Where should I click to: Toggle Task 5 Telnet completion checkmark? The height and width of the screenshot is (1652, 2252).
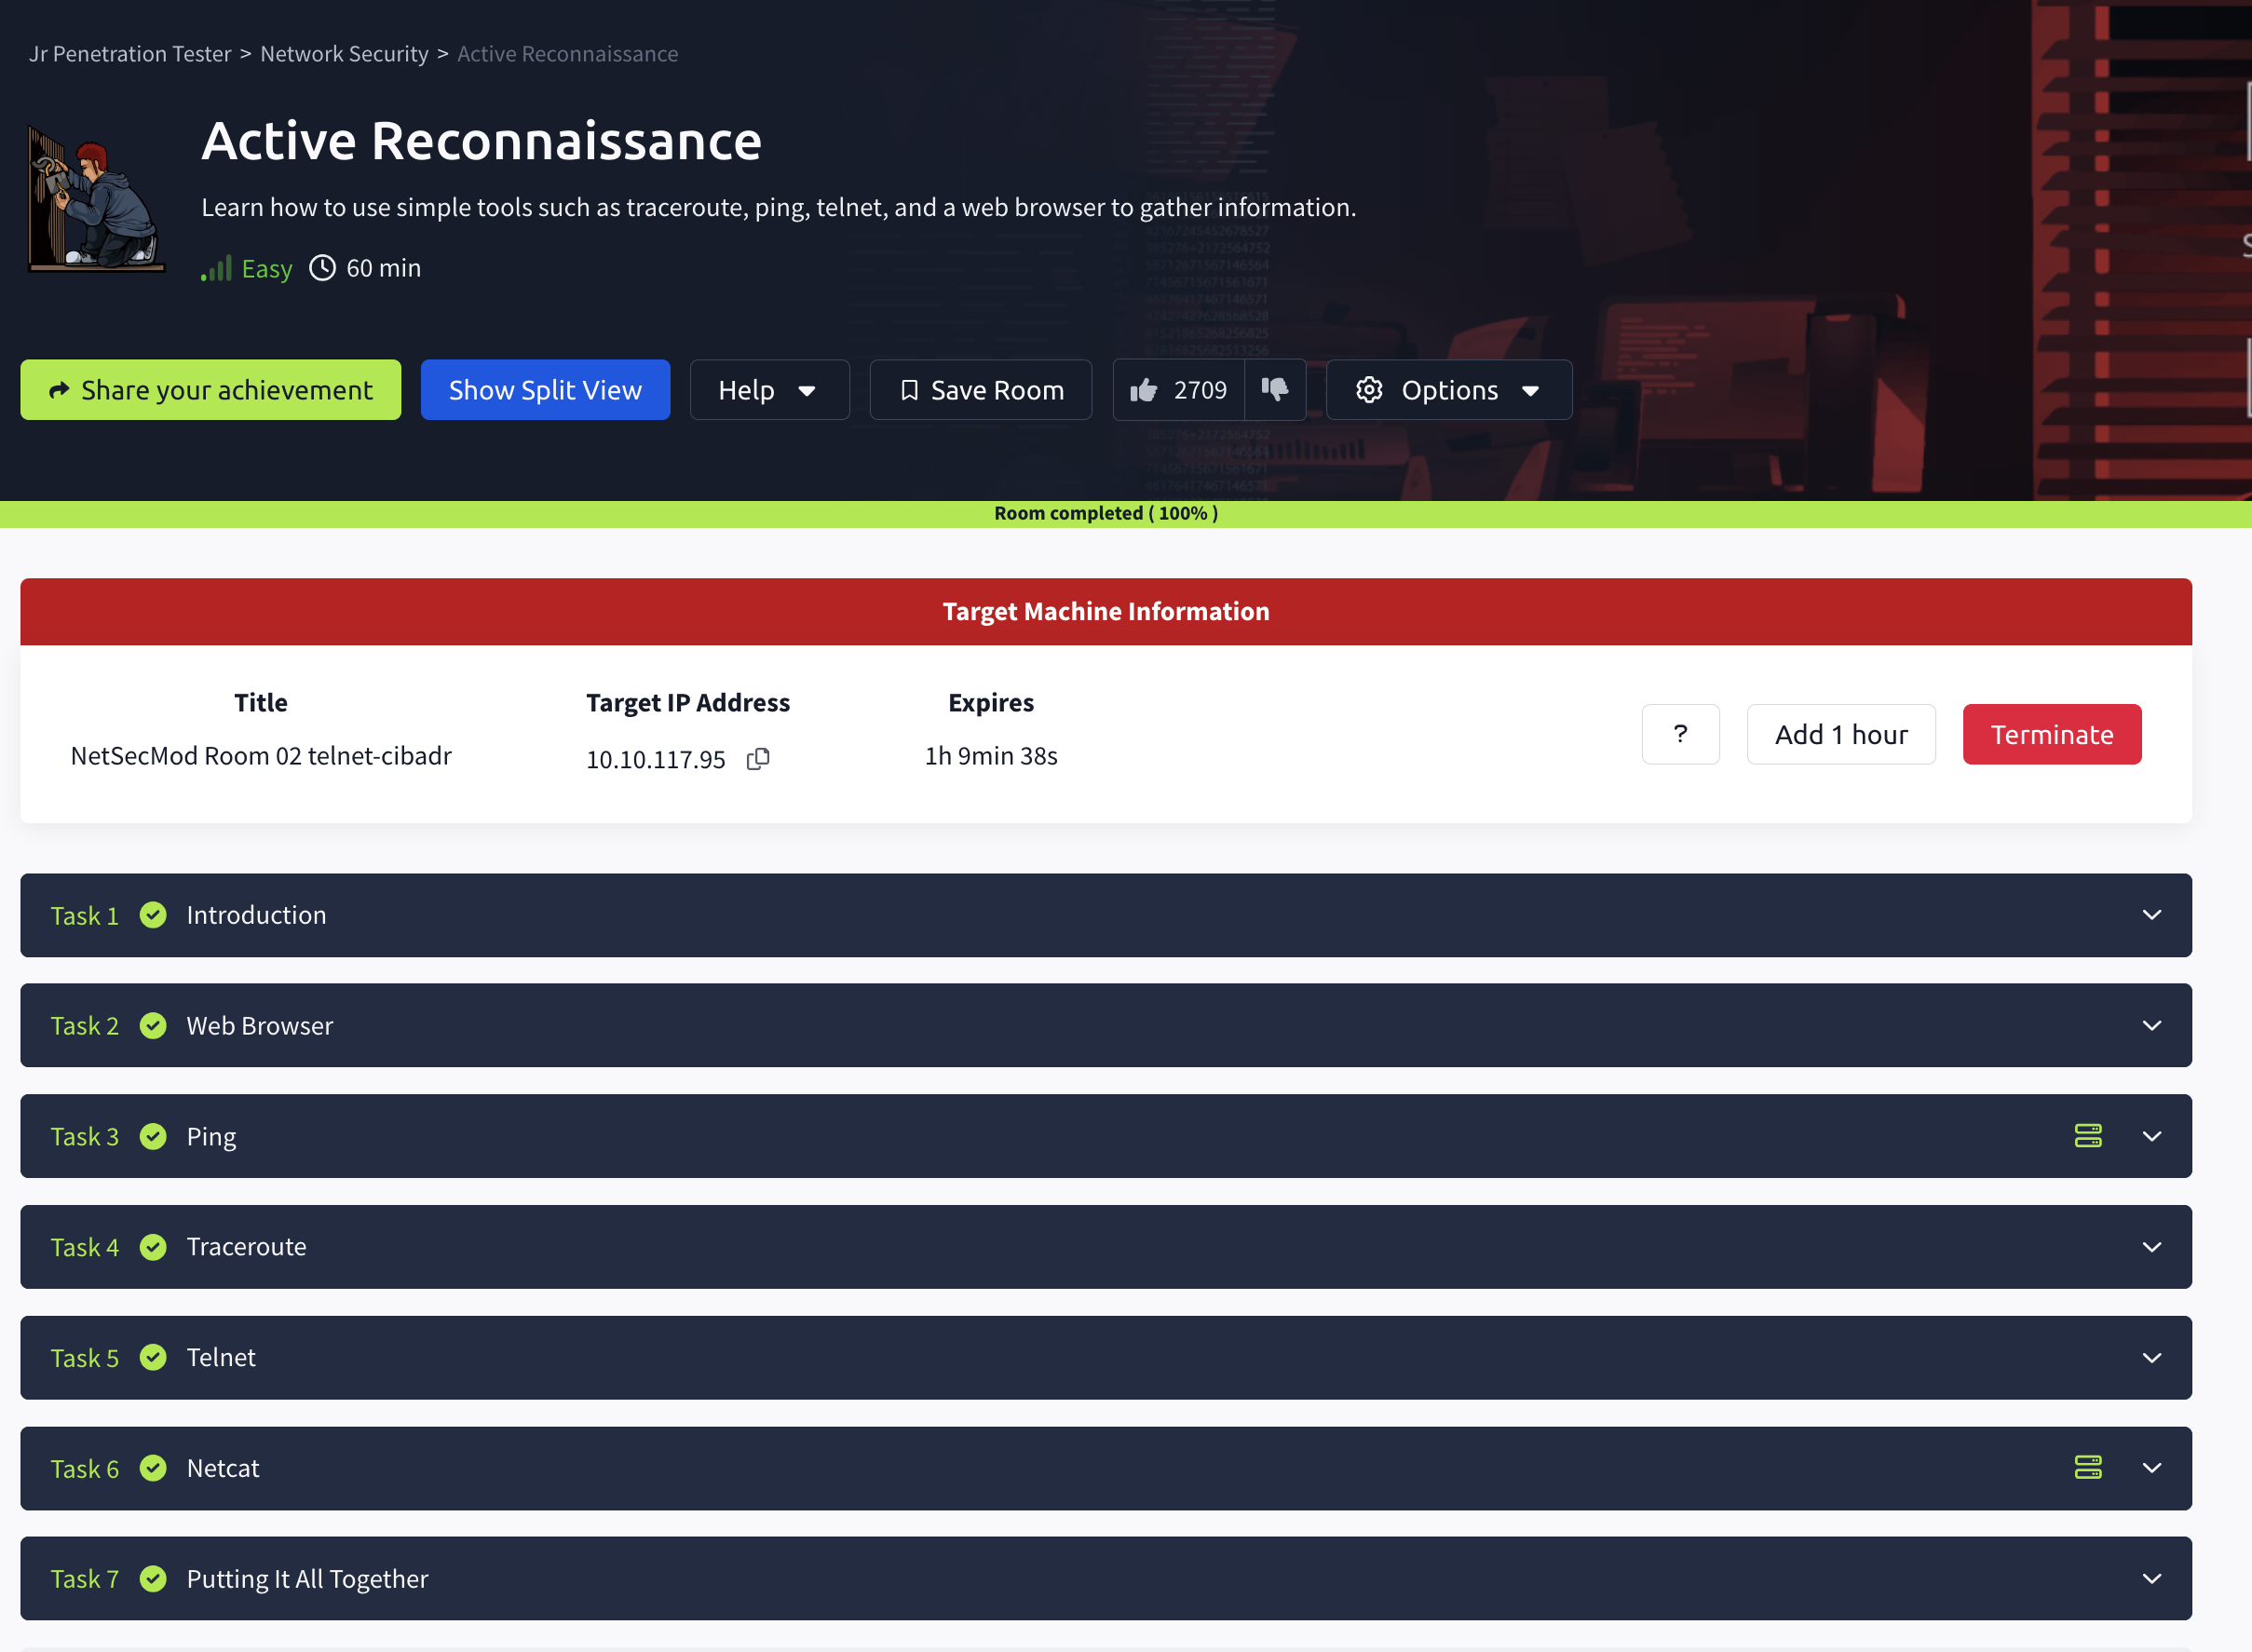153,1358
